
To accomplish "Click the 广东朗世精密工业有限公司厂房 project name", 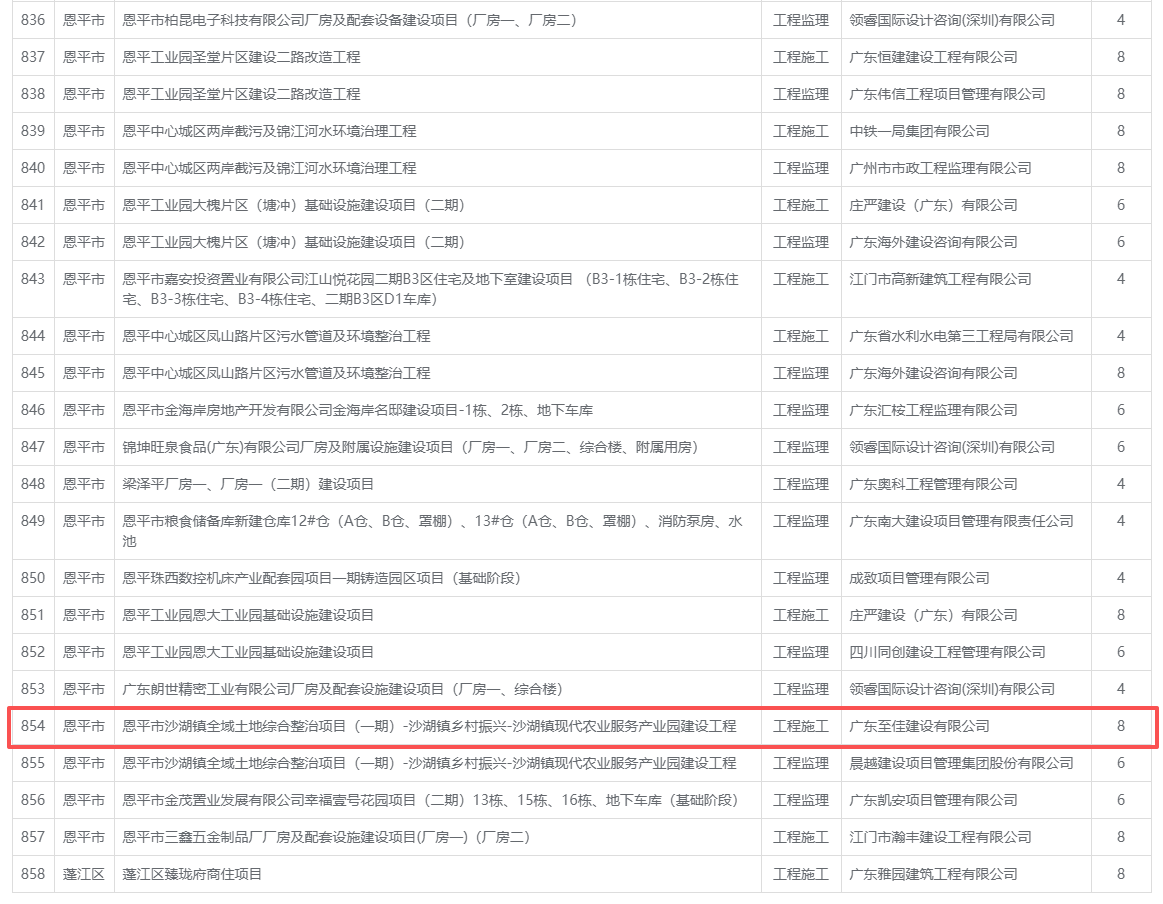I will [x=343, y=690].
